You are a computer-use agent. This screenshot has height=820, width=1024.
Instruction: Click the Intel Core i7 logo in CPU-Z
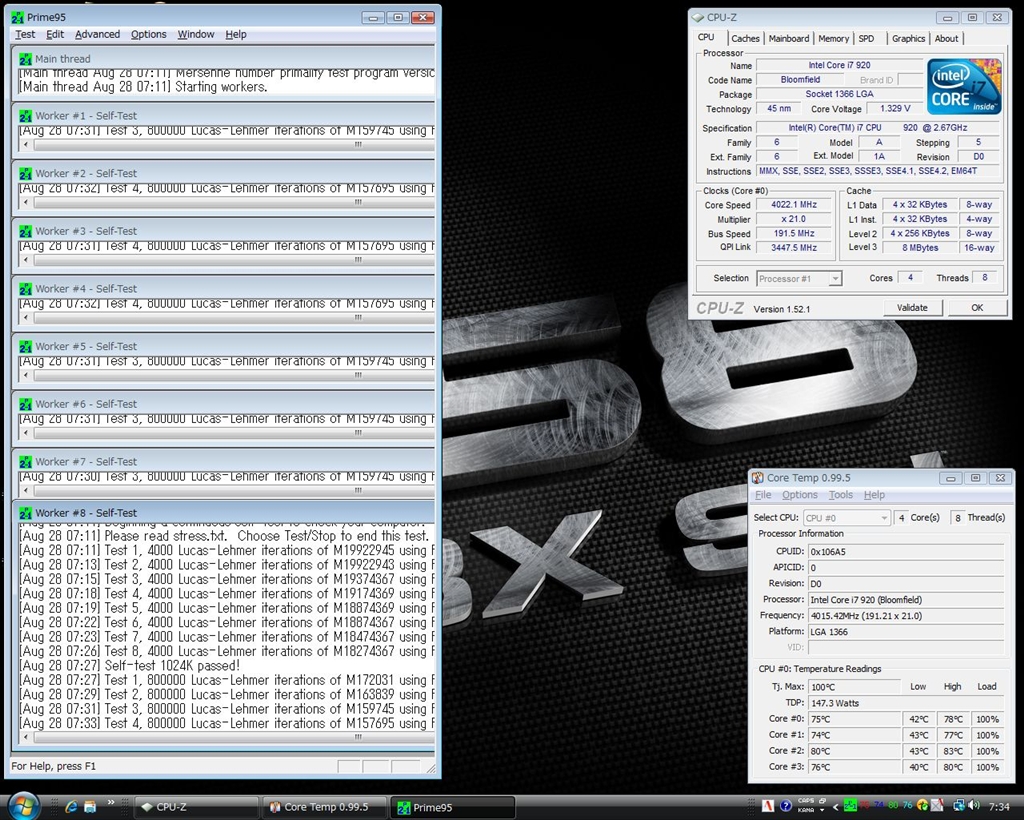pyautogui.click(x=962, y=87)
